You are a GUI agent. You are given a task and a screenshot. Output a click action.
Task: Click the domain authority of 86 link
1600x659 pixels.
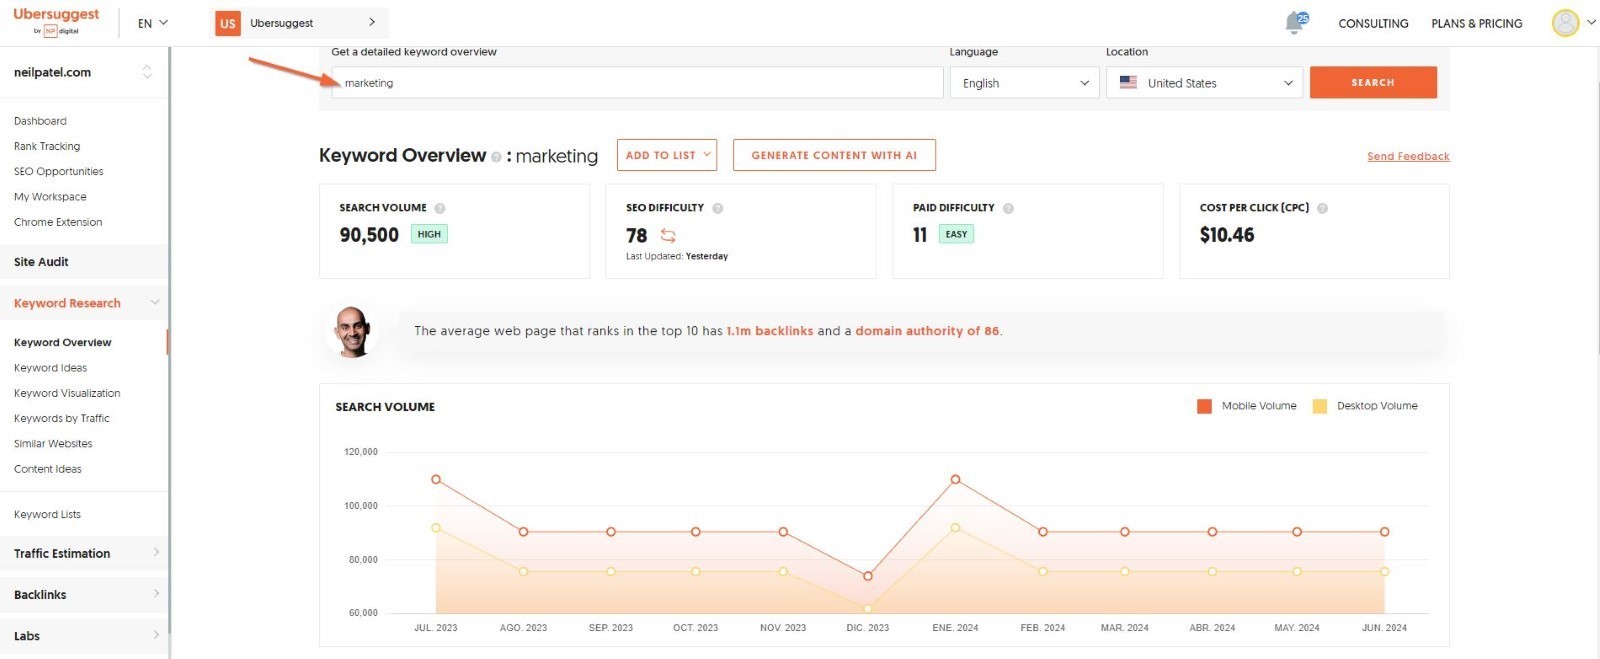(x=927, y=331)
